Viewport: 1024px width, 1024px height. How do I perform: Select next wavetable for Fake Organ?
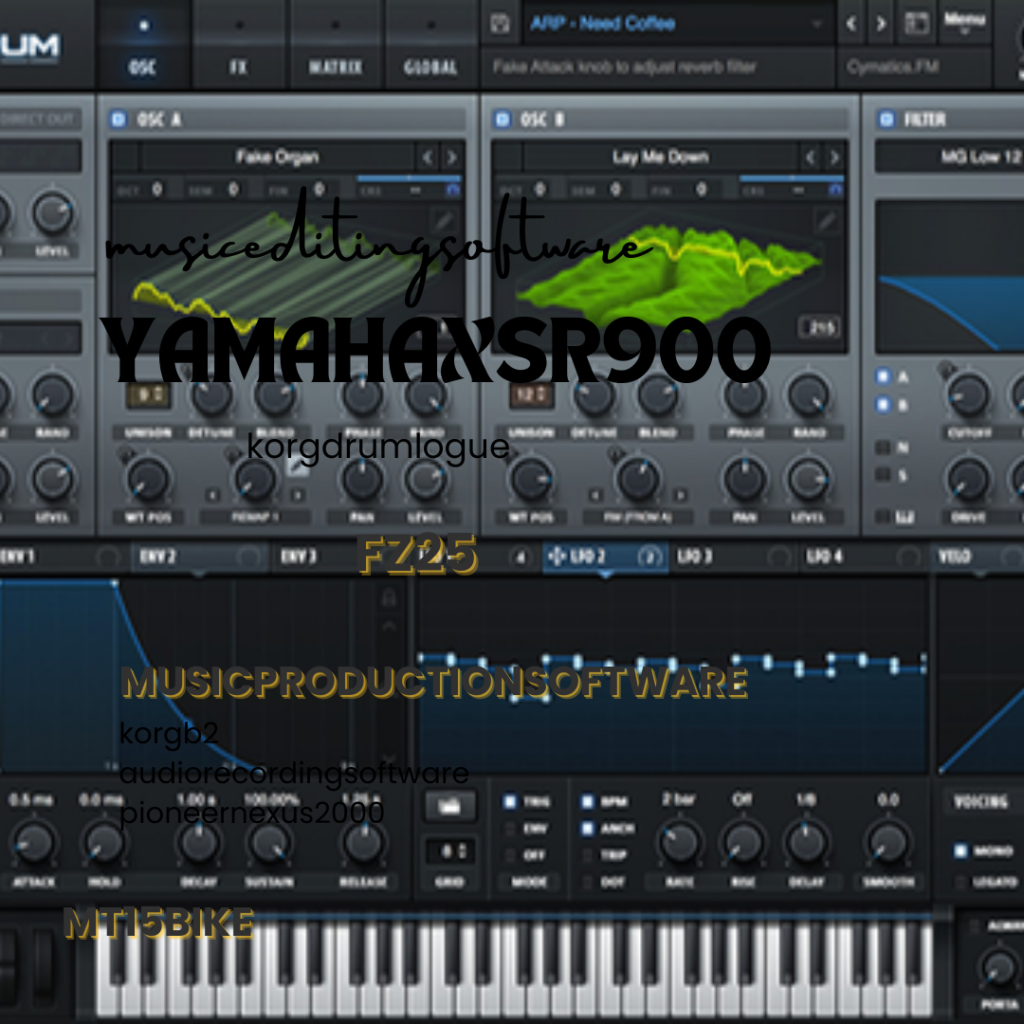(x=452, y=157)
